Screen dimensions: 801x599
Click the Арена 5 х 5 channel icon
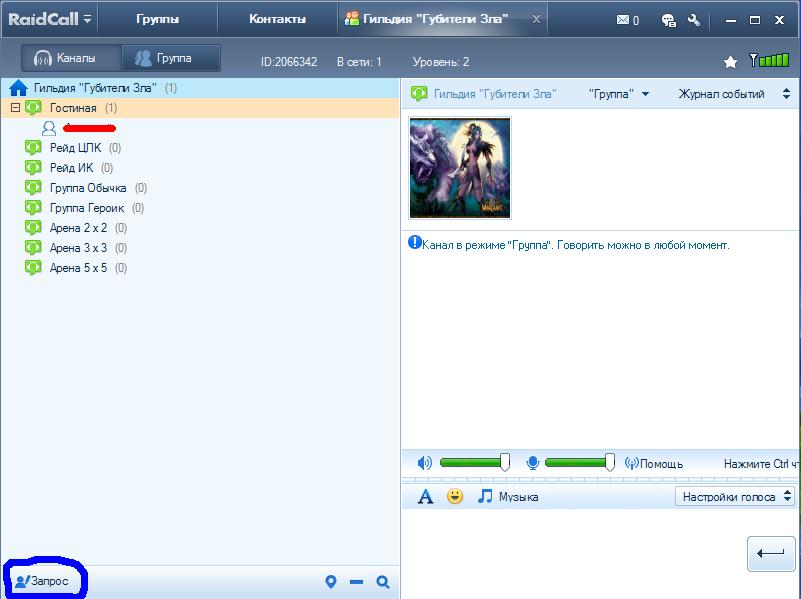coord(33,268)
